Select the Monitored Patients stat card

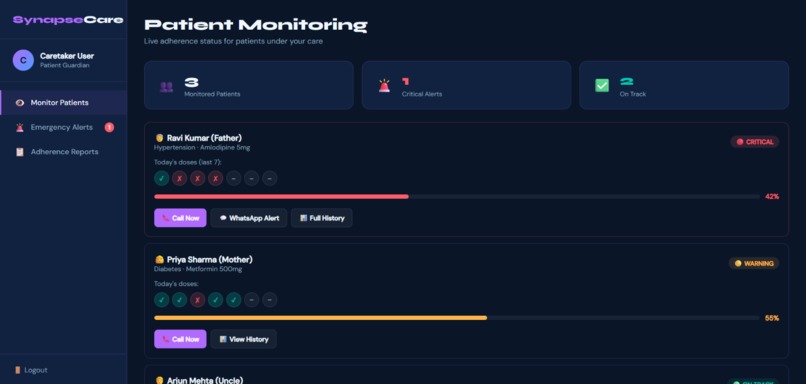coord(249,85)
